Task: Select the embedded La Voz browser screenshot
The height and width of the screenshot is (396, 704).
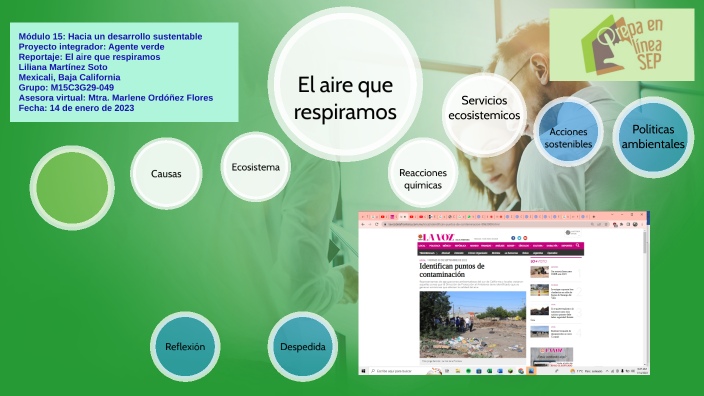Action: click(504, 293)
